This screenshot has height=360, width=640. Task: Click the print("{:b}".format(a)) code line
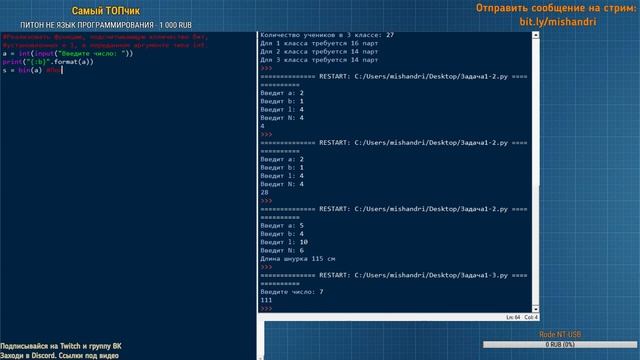click(48, 62)
